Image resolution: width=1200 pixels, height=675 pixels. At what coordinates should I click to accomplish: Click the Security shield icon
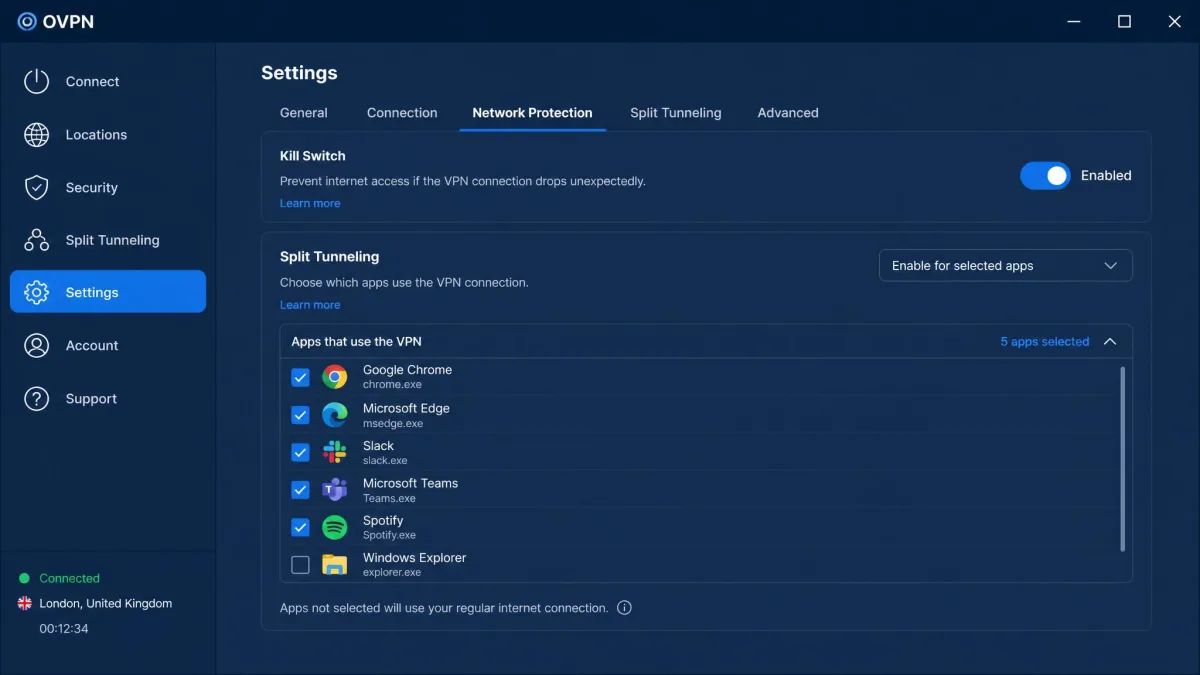(37, 188)
